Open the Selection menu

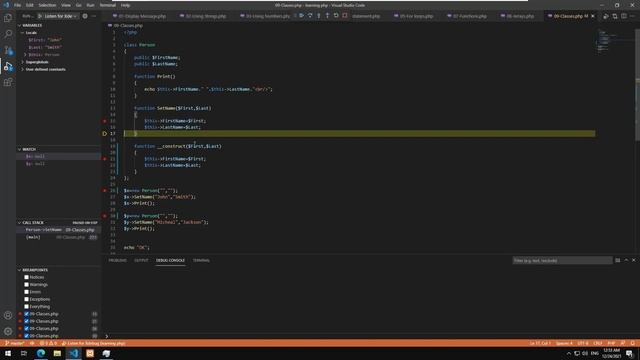[47, 5]
